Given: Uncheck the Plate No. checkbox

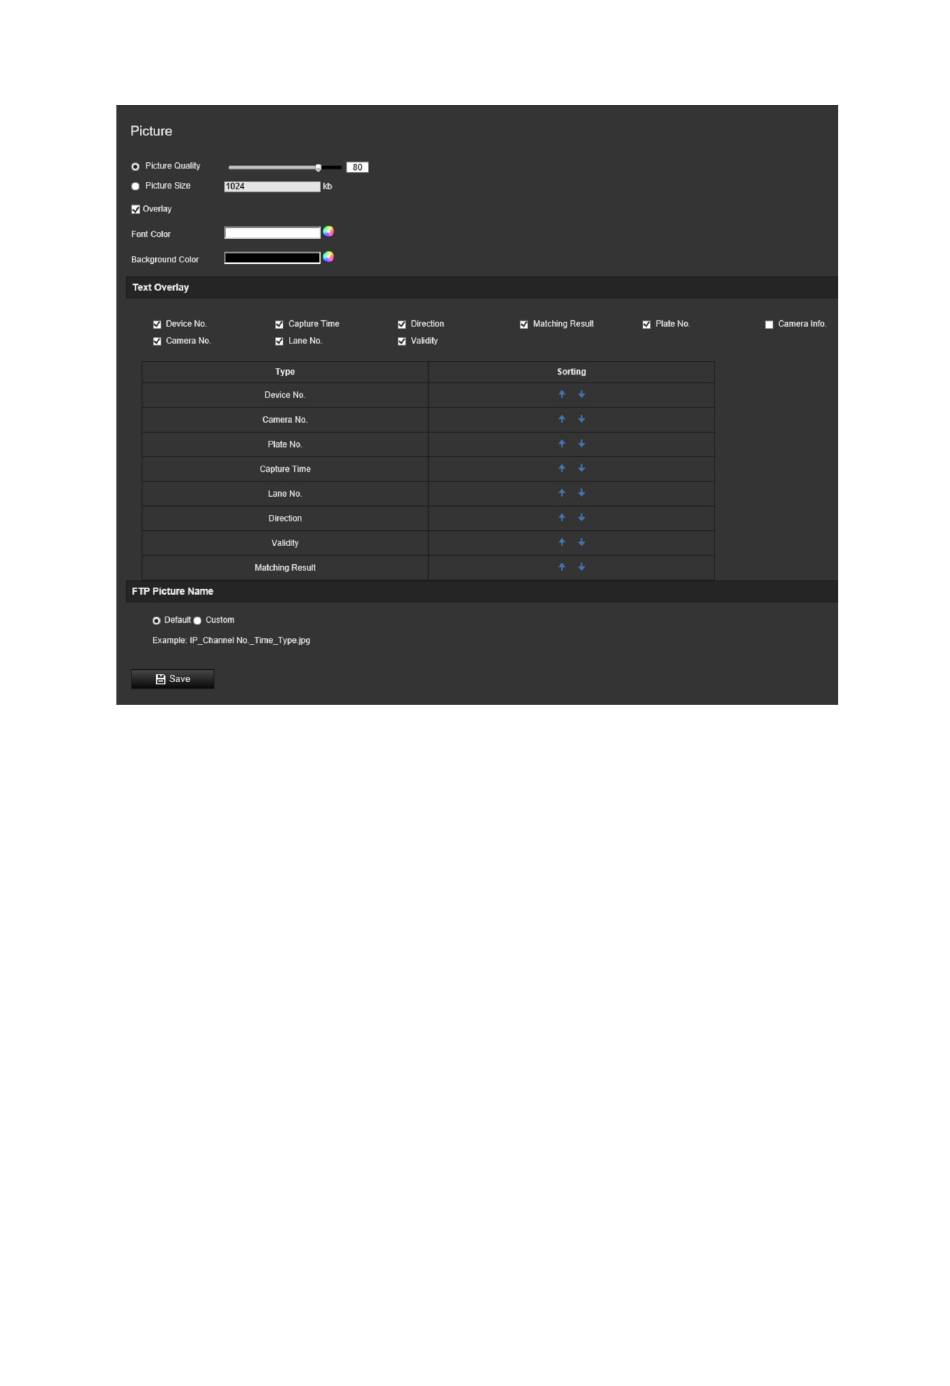Looking at the screenshot, I should click(647, 325).
